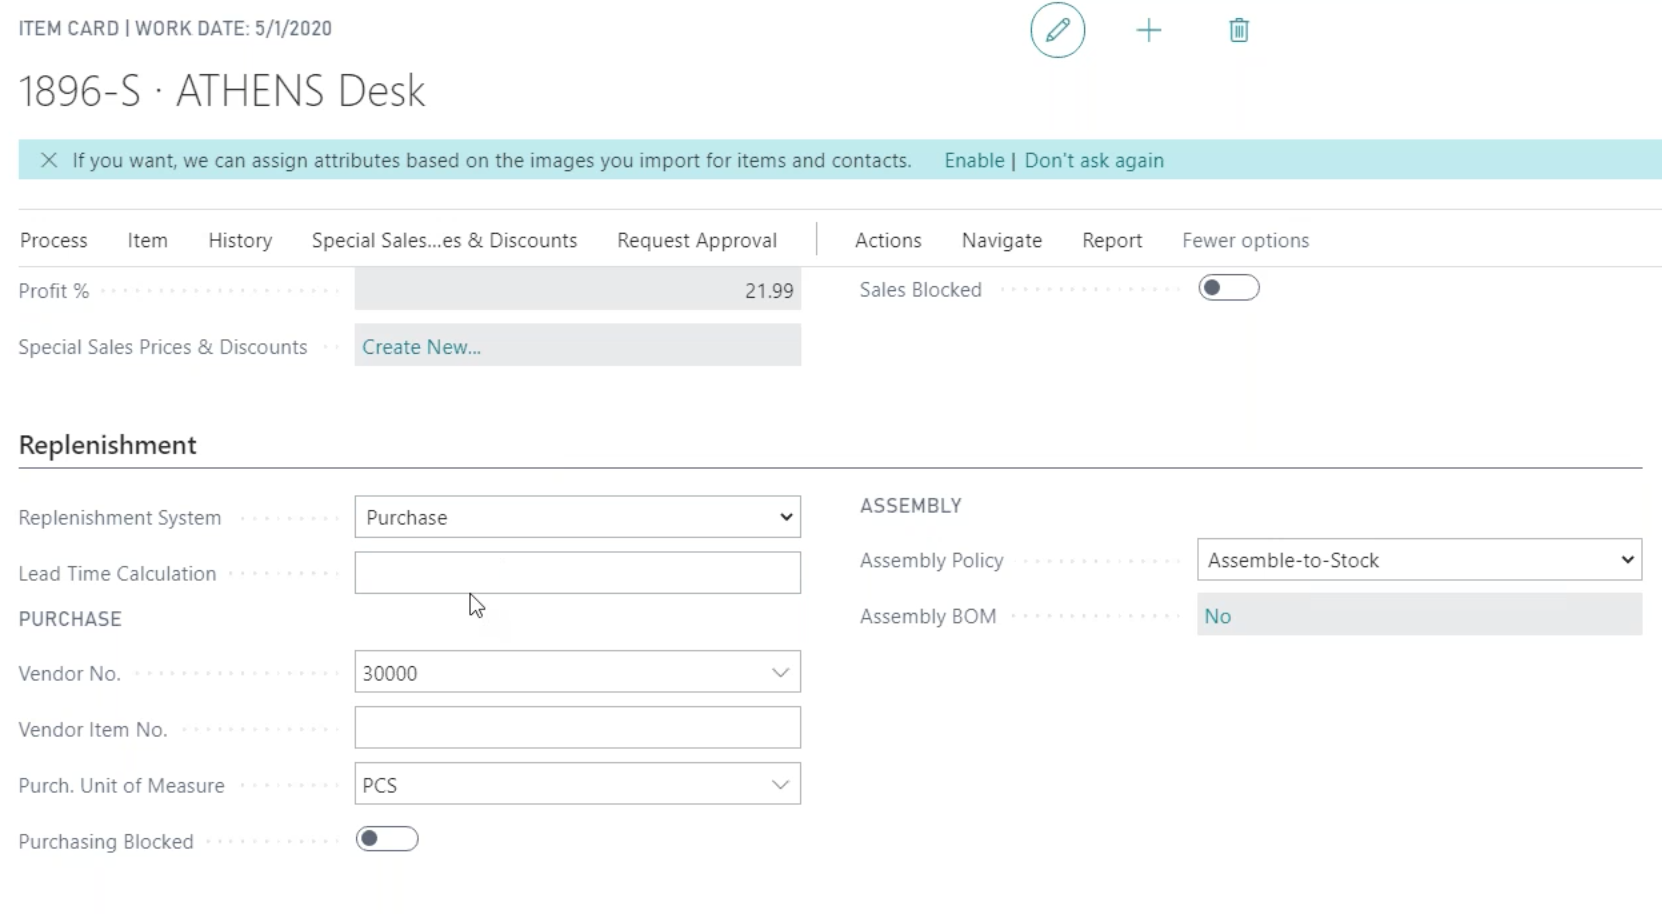Open the Replenishment System dropdown

[577, 517]
